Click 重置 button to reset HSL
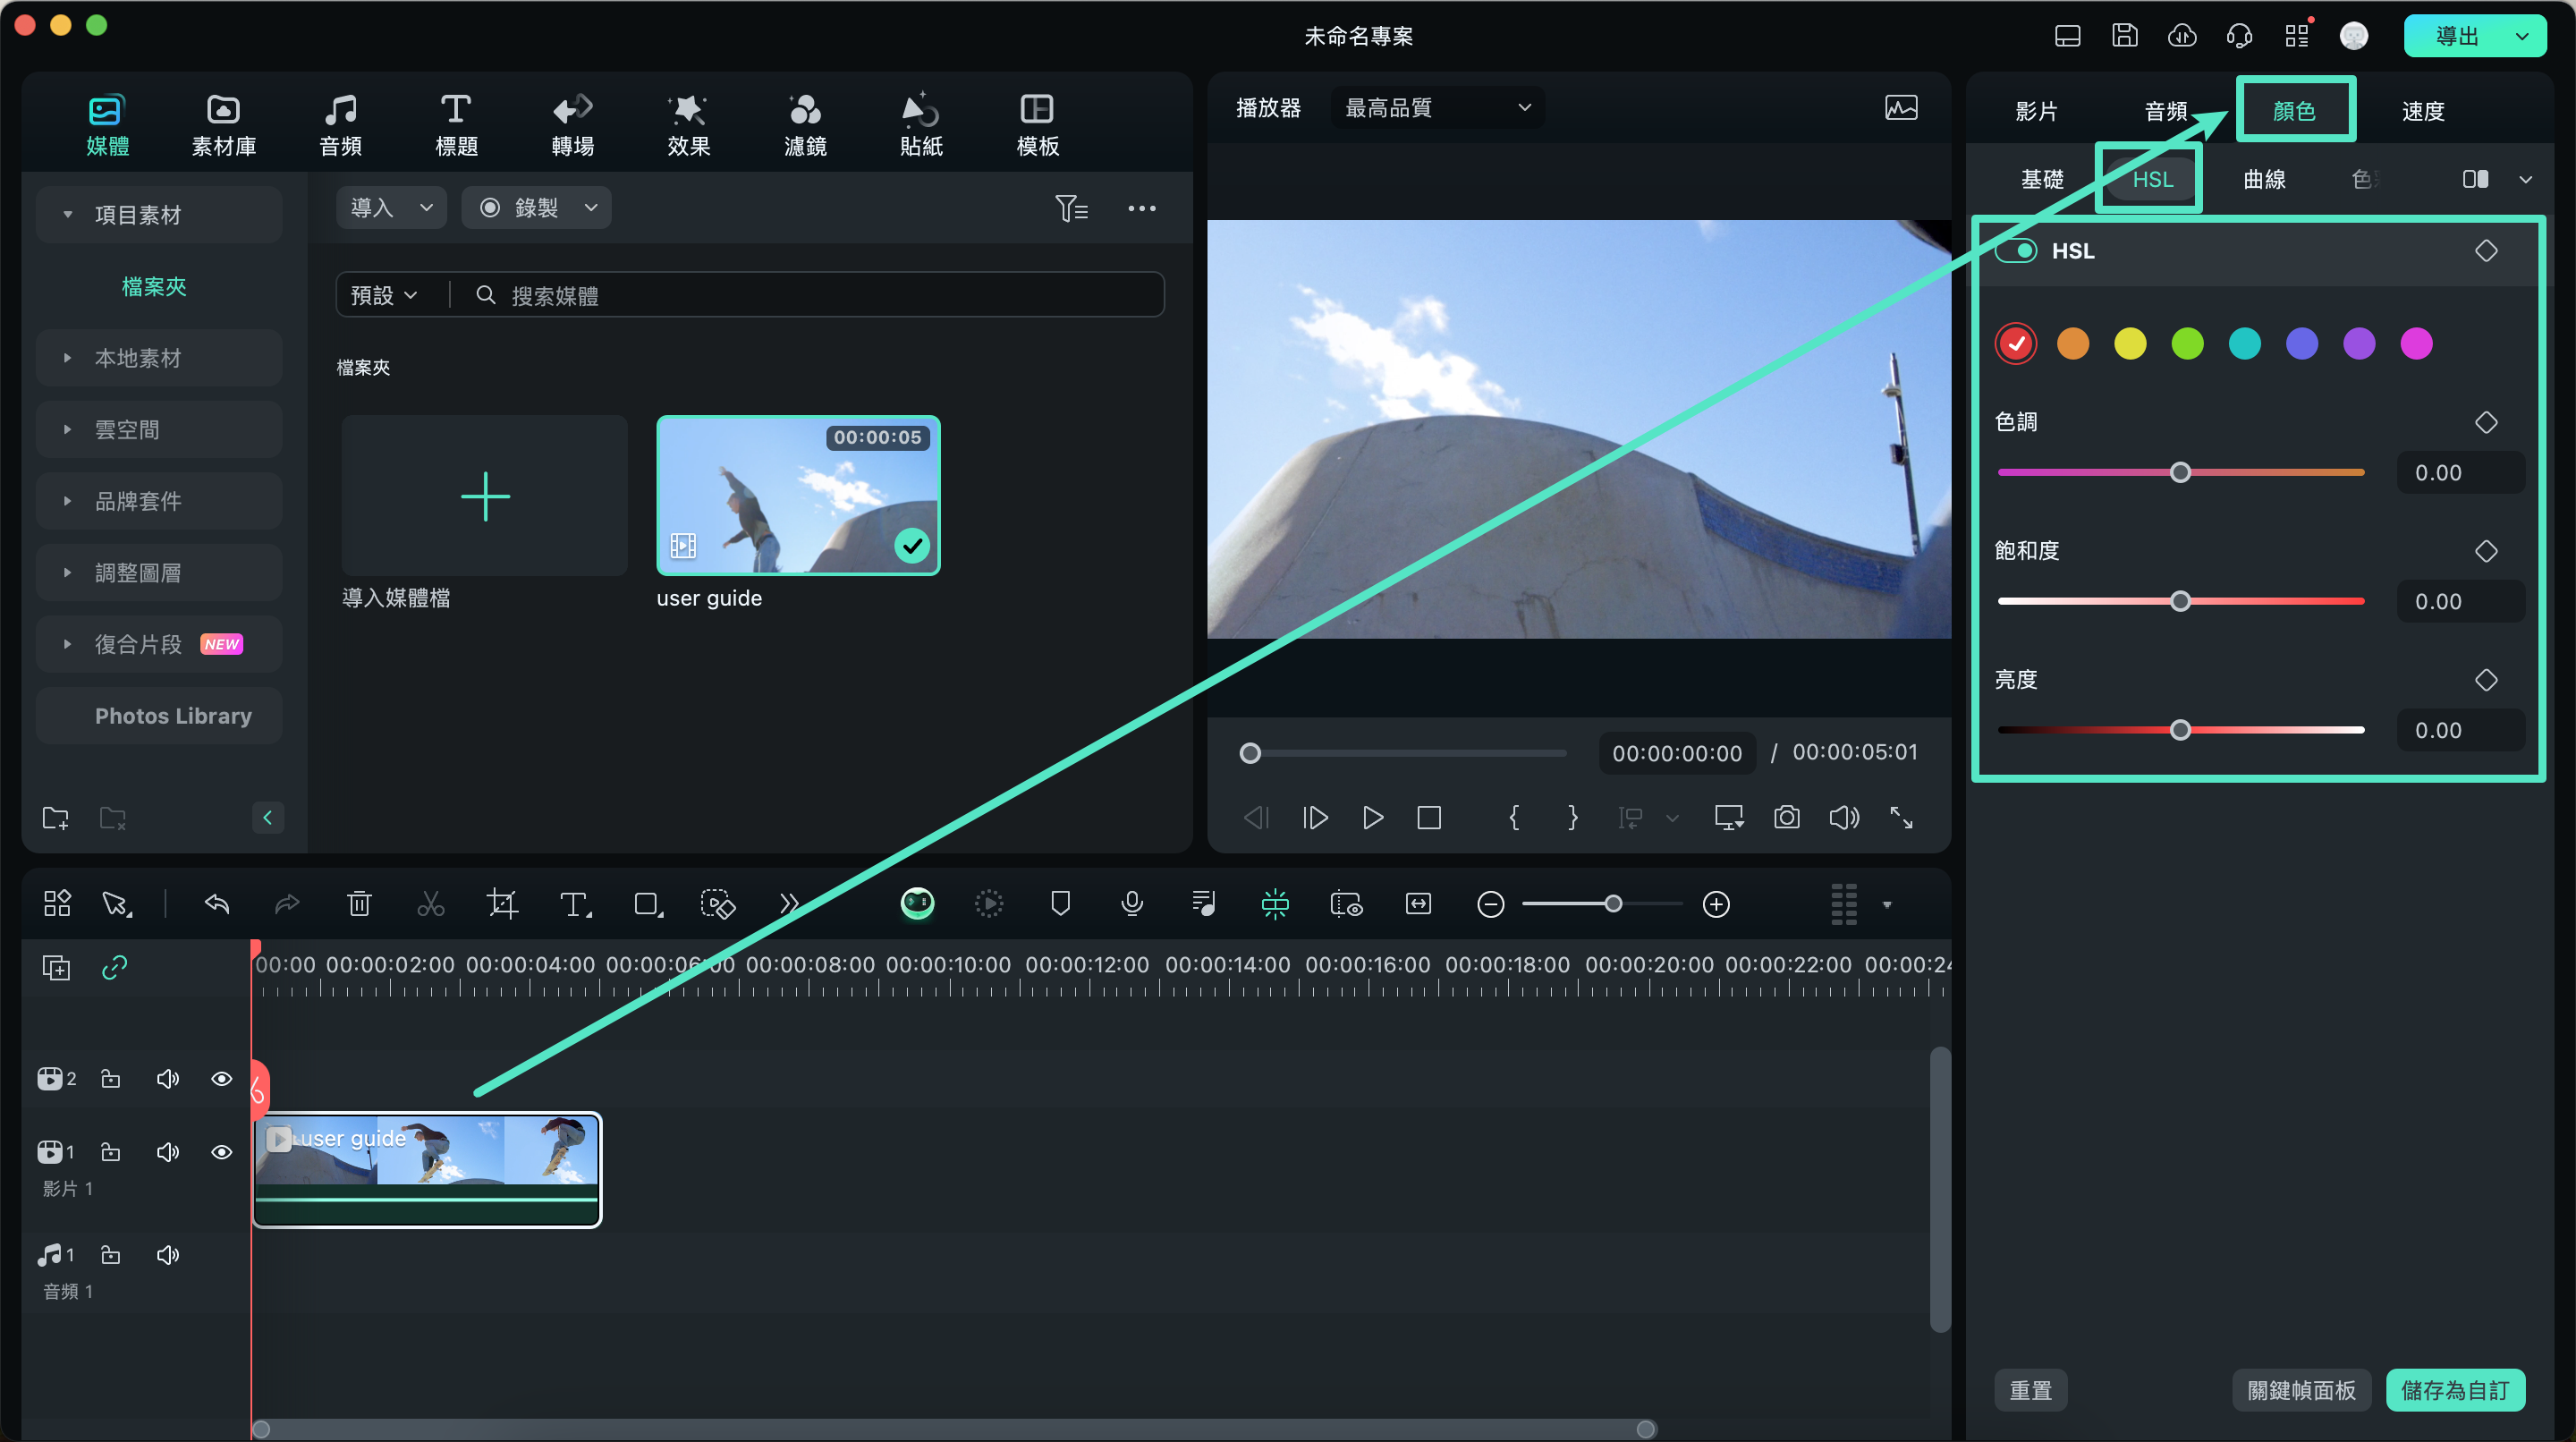Viewport: 2576px width, 1442px height. click(x=2033, y=1391)
